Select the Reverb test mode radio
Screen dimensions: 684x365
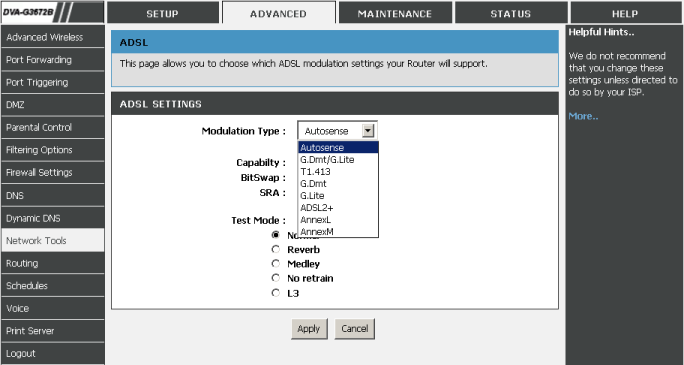[x=275, y=249]
